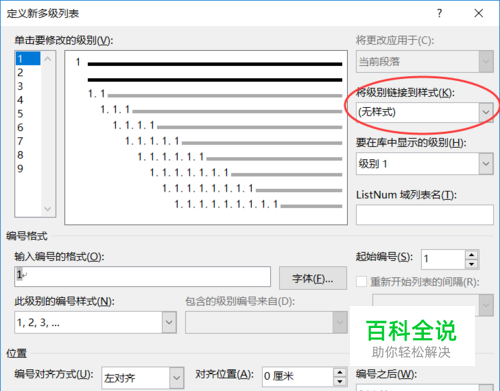This screenshot has height=391, width=500.
Task: Open the 要在库中显示的级别 dropdown showing 级别 1
Action: coord(486,164)
